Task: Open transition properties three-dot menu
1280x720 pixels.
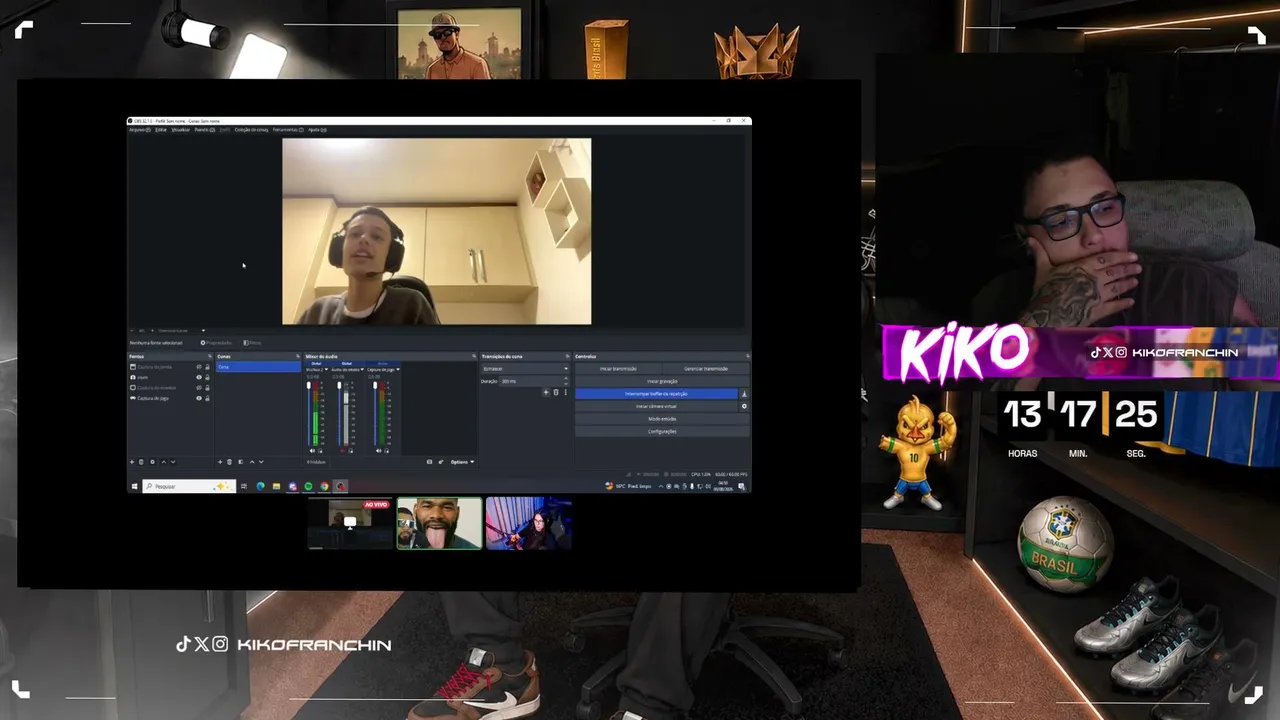Action: pyautogui.click(x=565, y=392)
